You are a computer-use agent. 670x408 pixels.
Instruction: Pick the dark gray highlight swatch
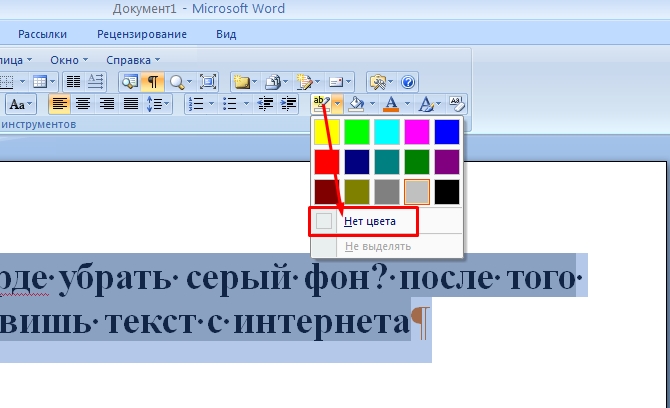387,192
